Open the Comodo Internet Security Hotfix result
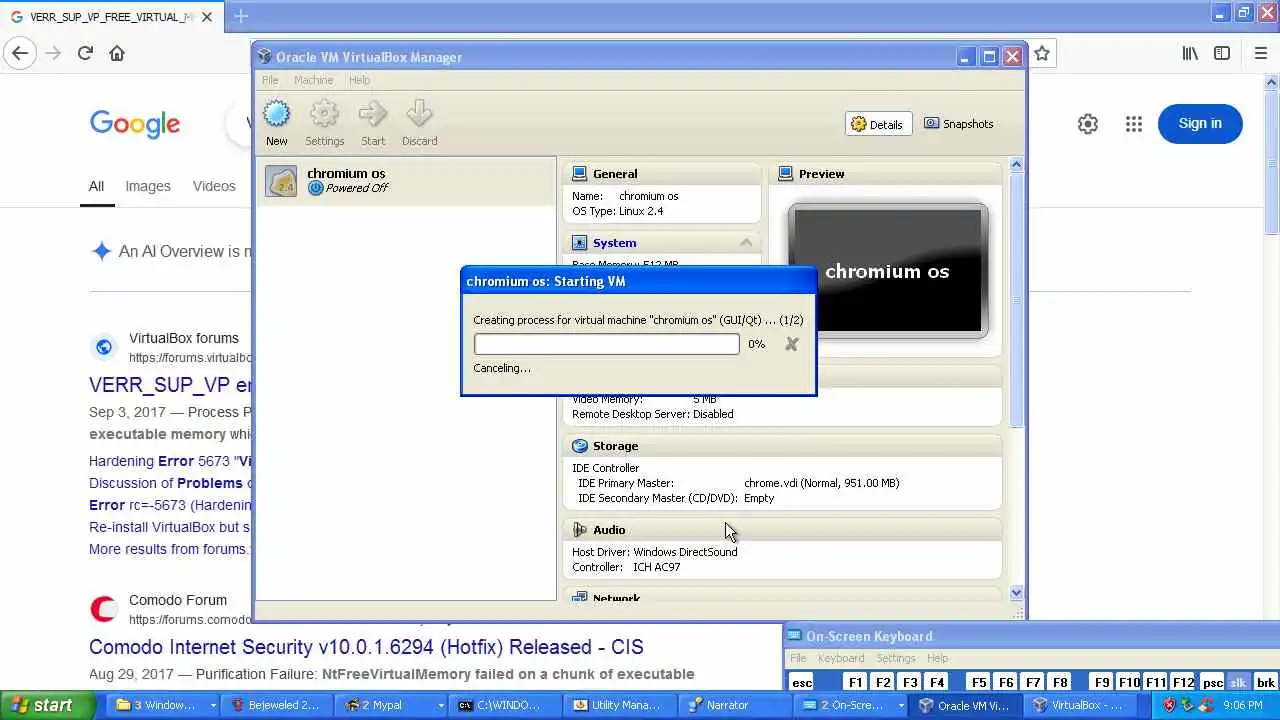 [366, 647]
